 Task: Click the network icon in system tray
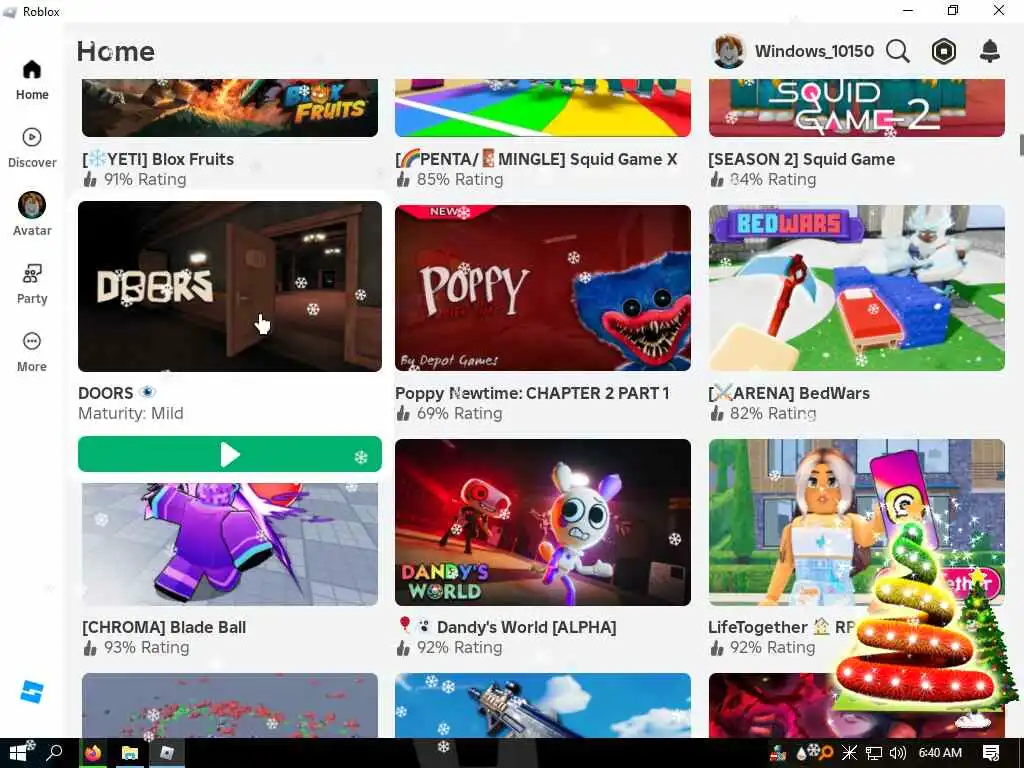coord(874,754)
